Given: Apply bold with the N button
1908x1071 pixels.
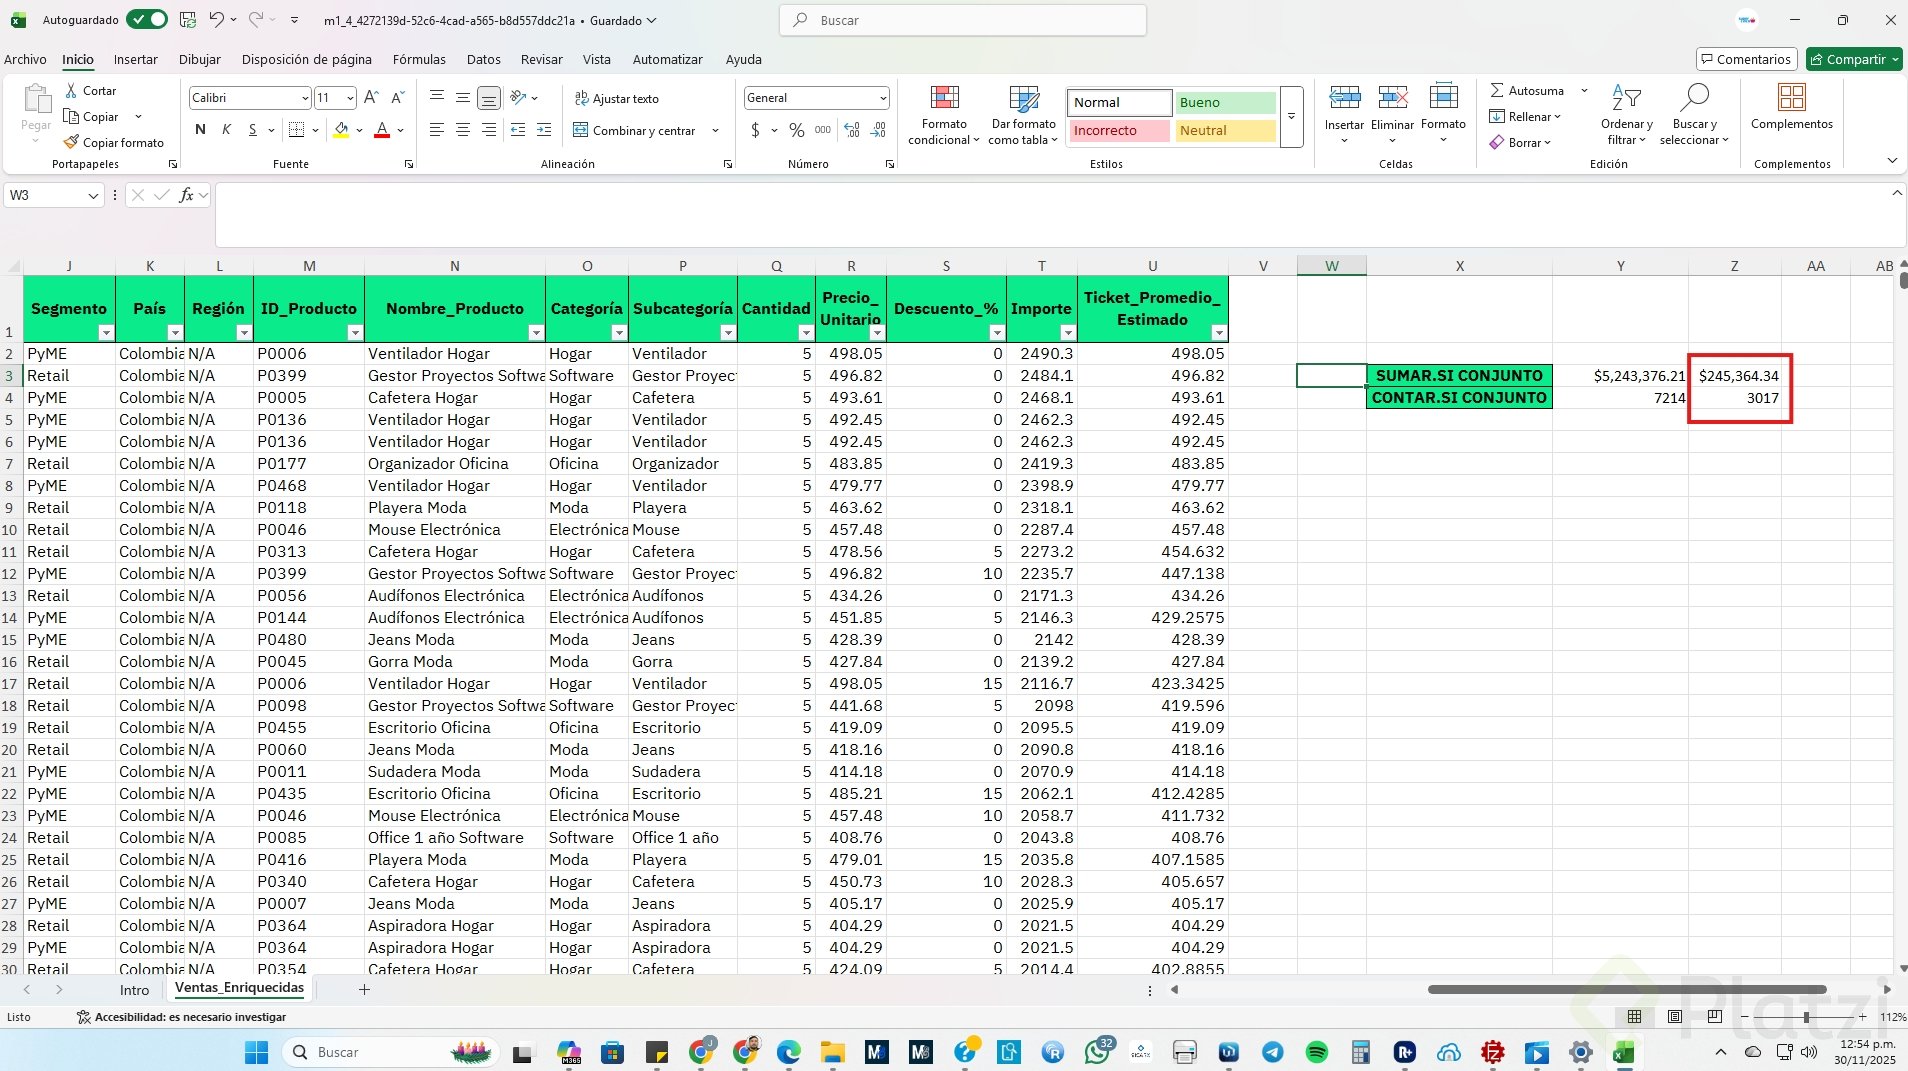Looking at the screenshot, I should pyautogui.click(x=200, y=130).
